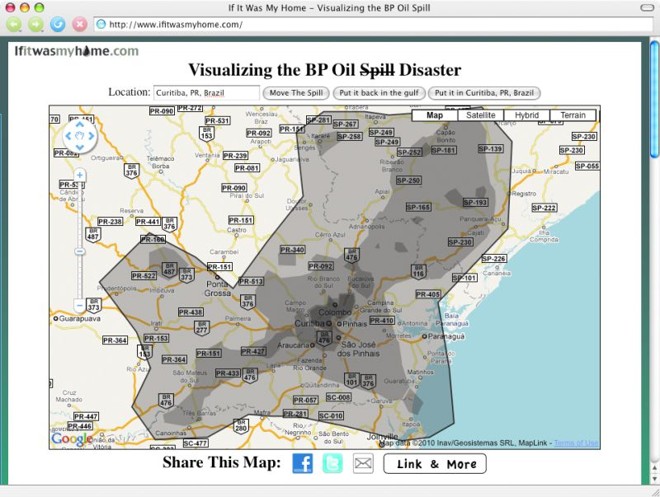Click the SP-222 road marker
Viewport: 660px width, 497px height.
coord(544,207)
